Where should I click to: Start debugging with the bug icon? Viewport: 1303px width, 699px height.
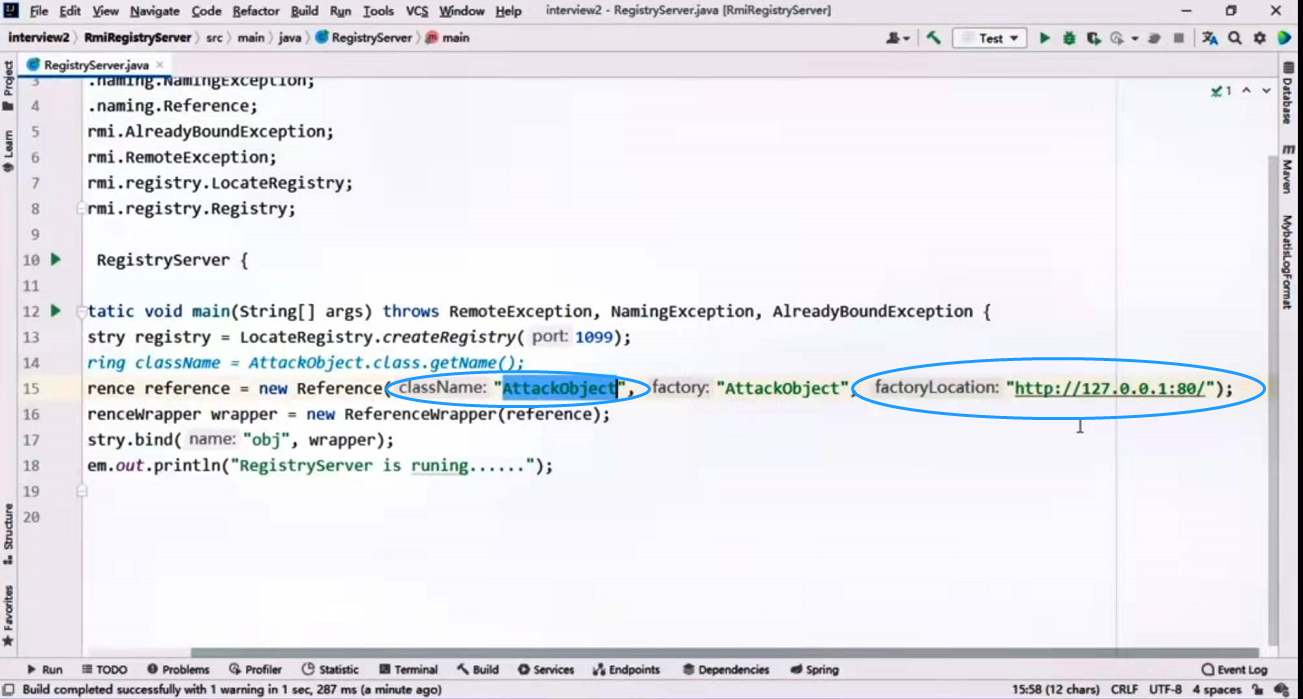click(1069, 38)
